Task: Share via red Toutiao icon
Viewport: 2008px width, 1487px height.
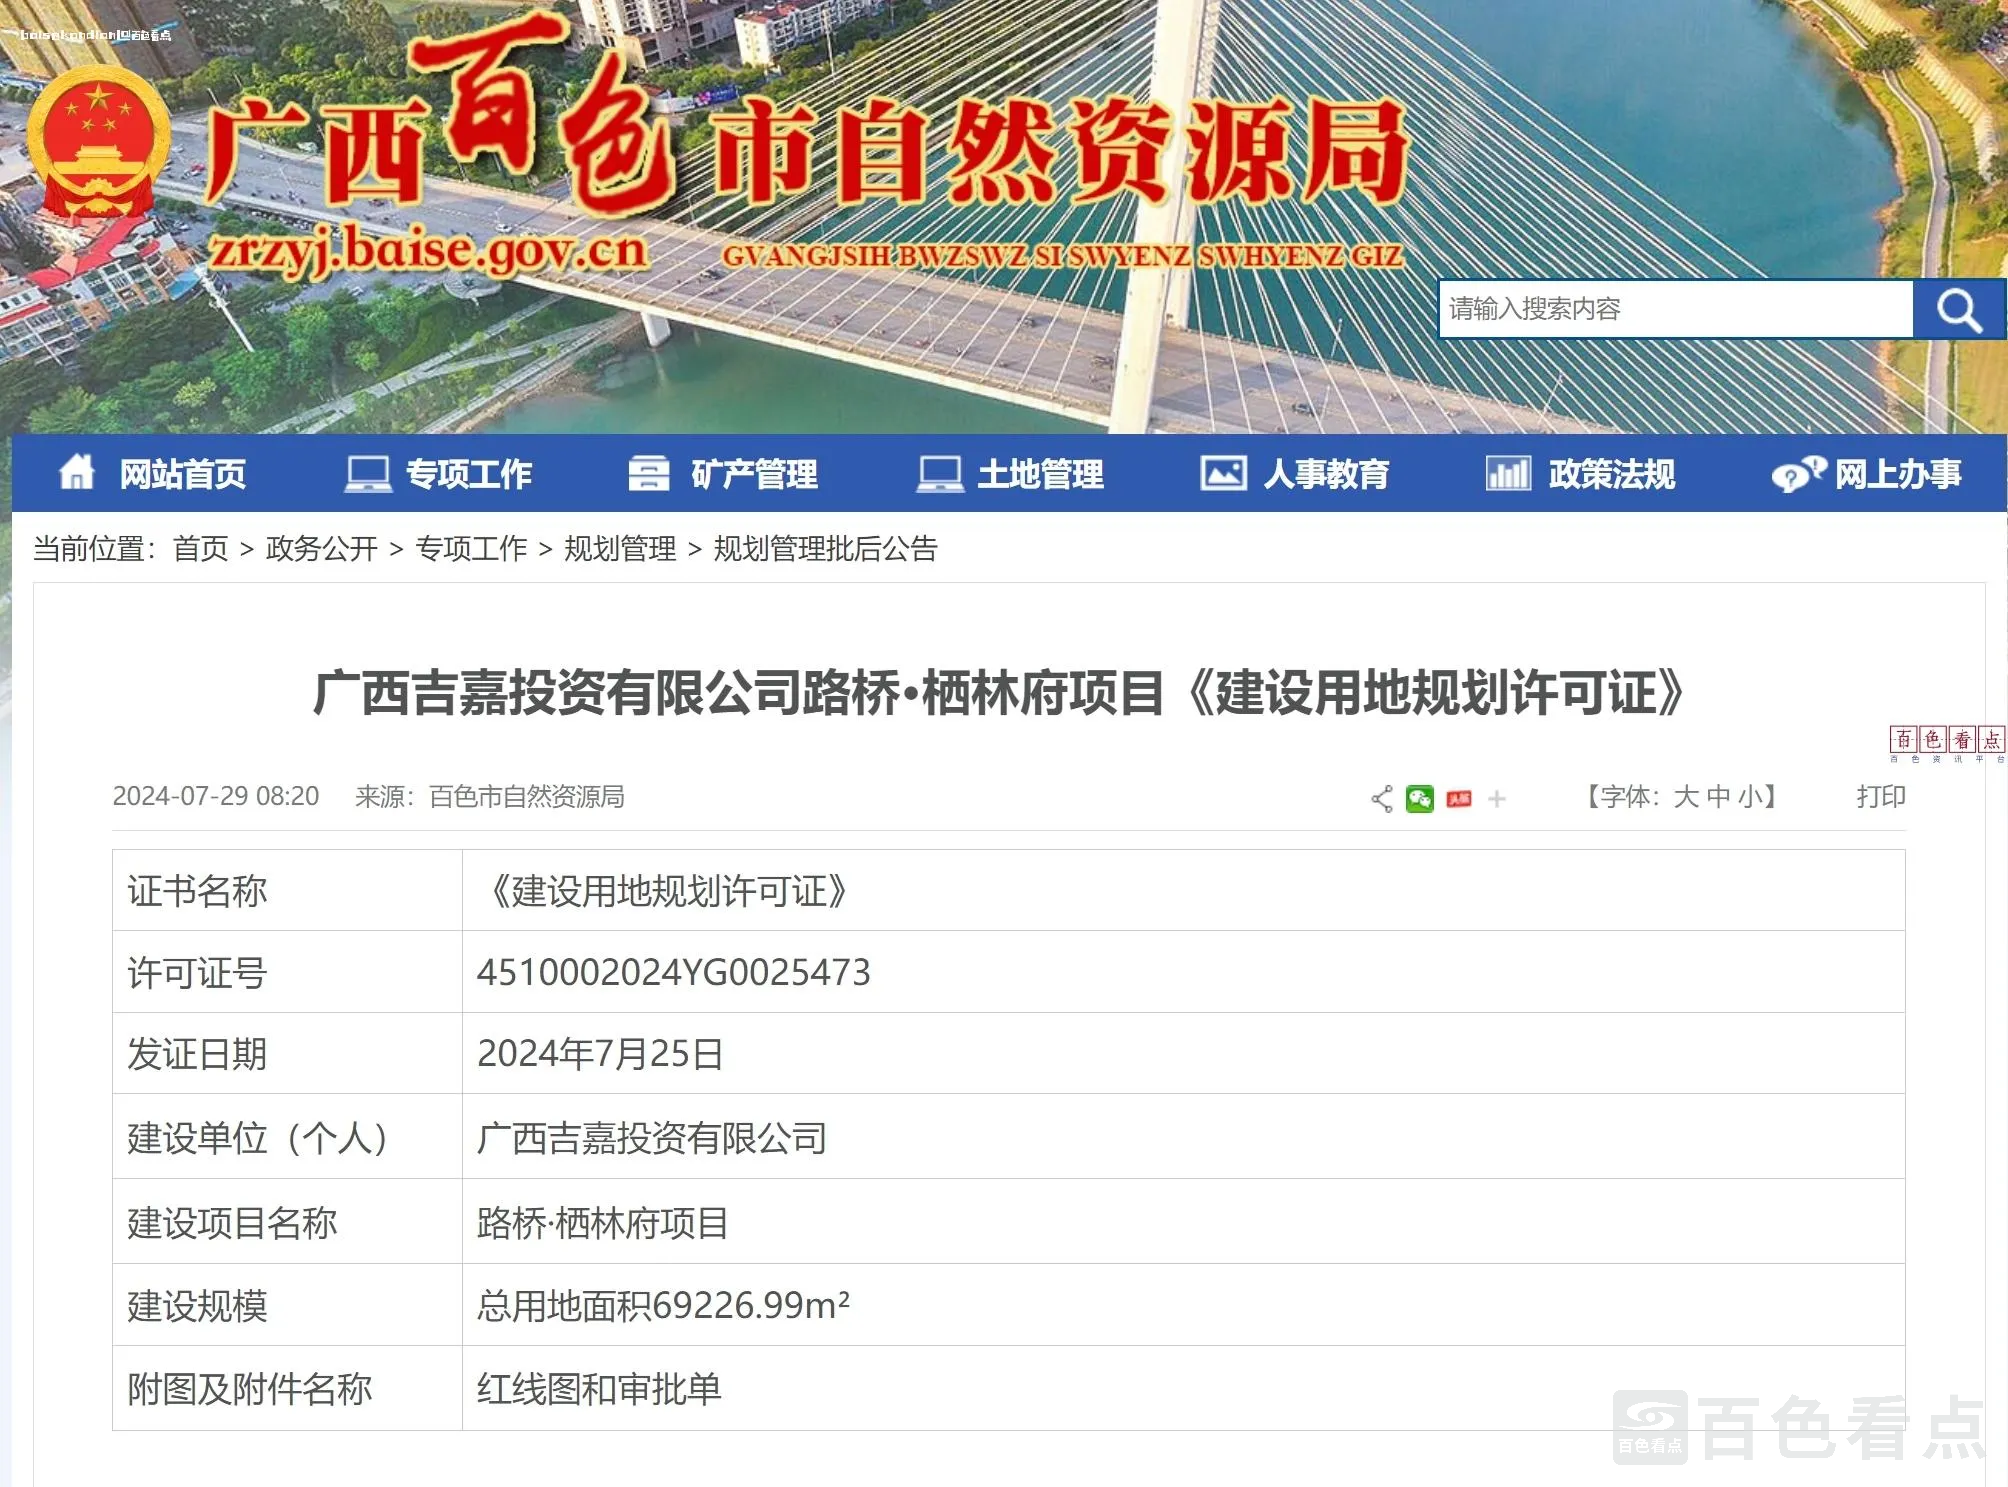Action: point(1458,798)
